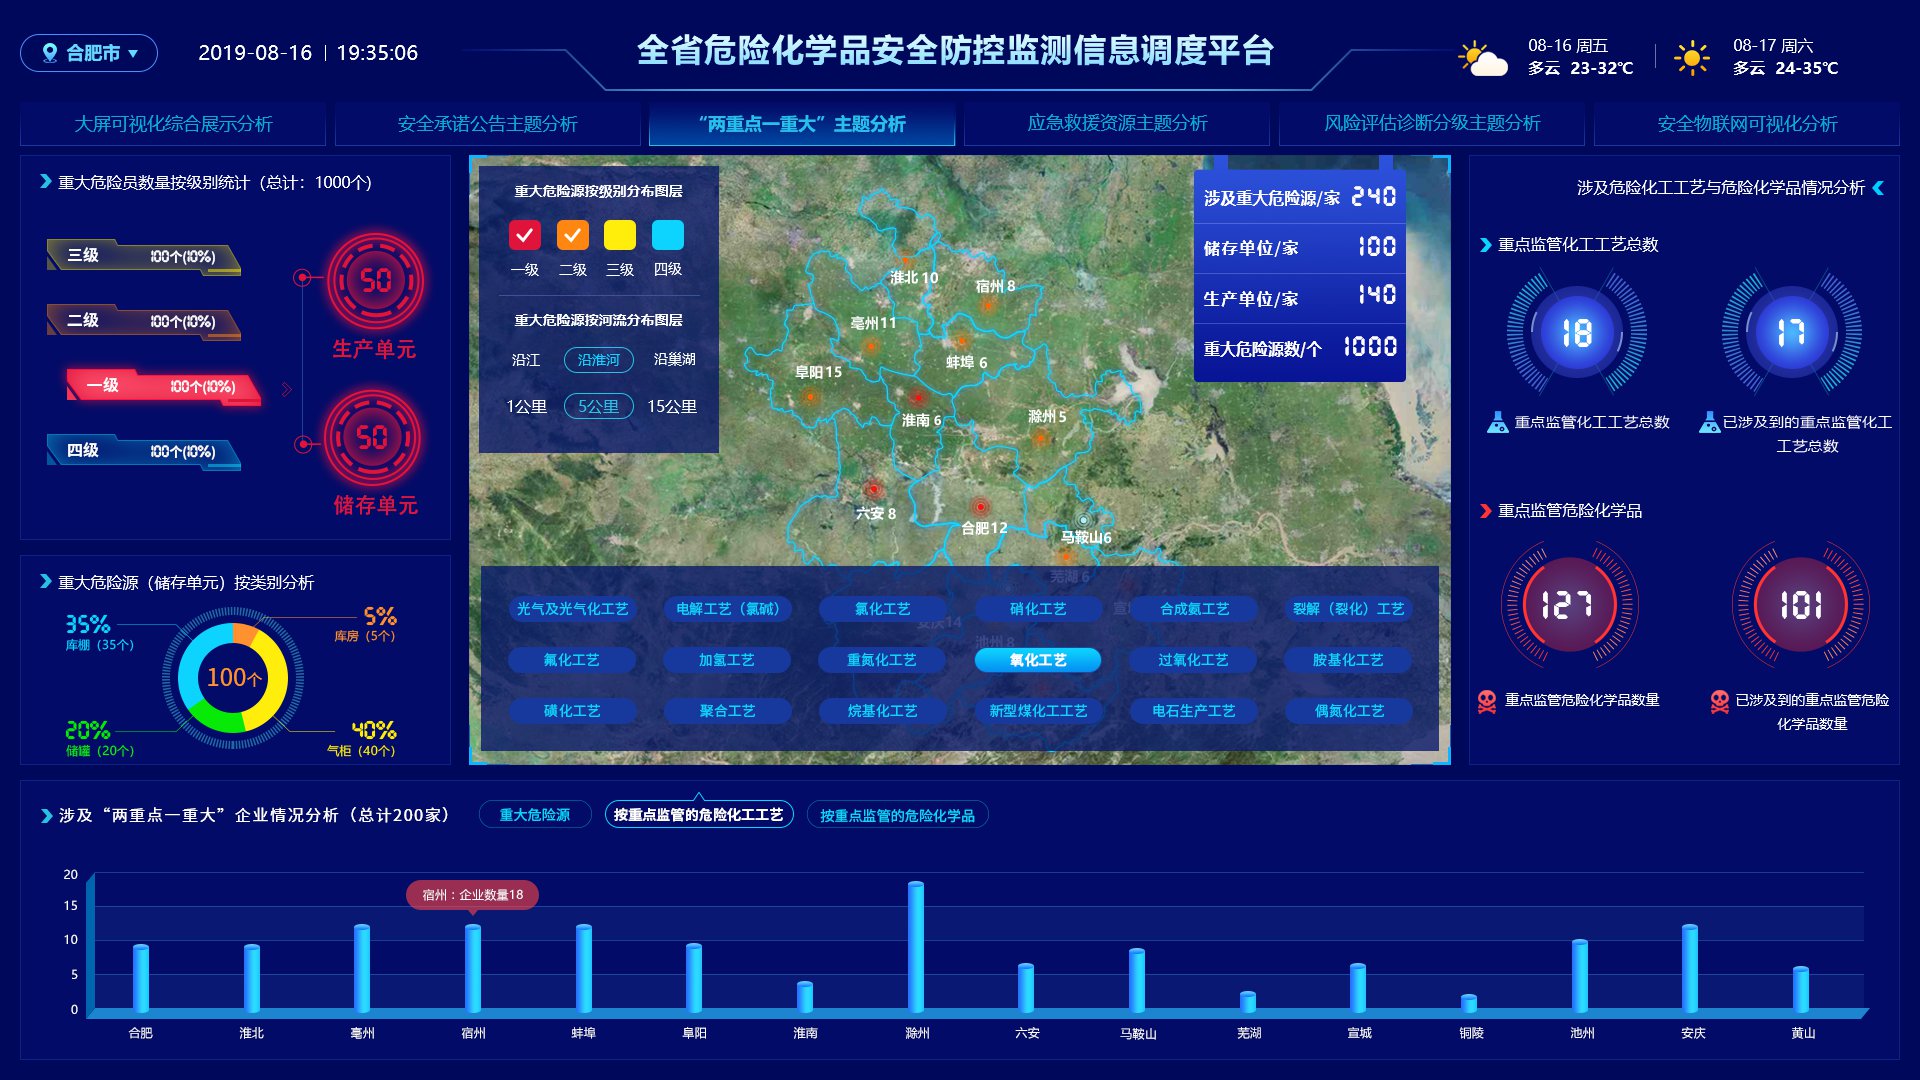Screen dimensions: 1920x1080
Task: Select the 沿淮河 river option
Action: click(599, 360)
